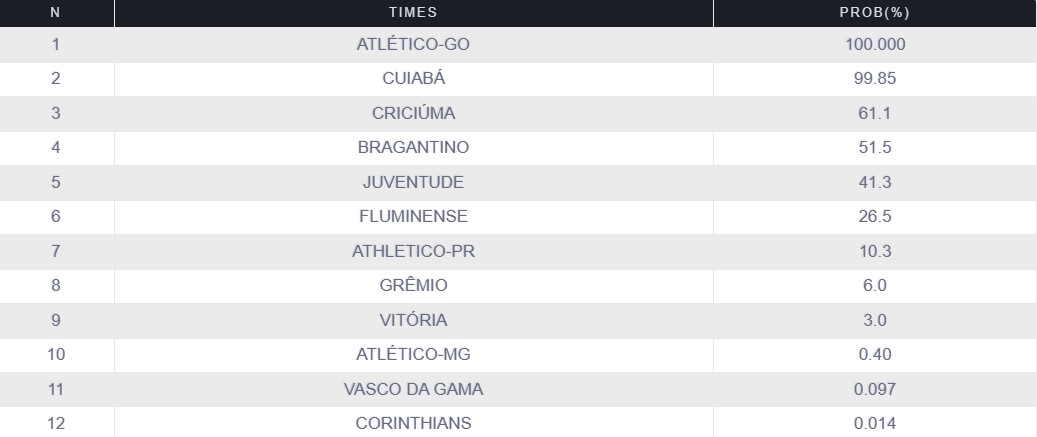
Task: Click the FLUMINENSE team name
Action: [x=413, y=216]
